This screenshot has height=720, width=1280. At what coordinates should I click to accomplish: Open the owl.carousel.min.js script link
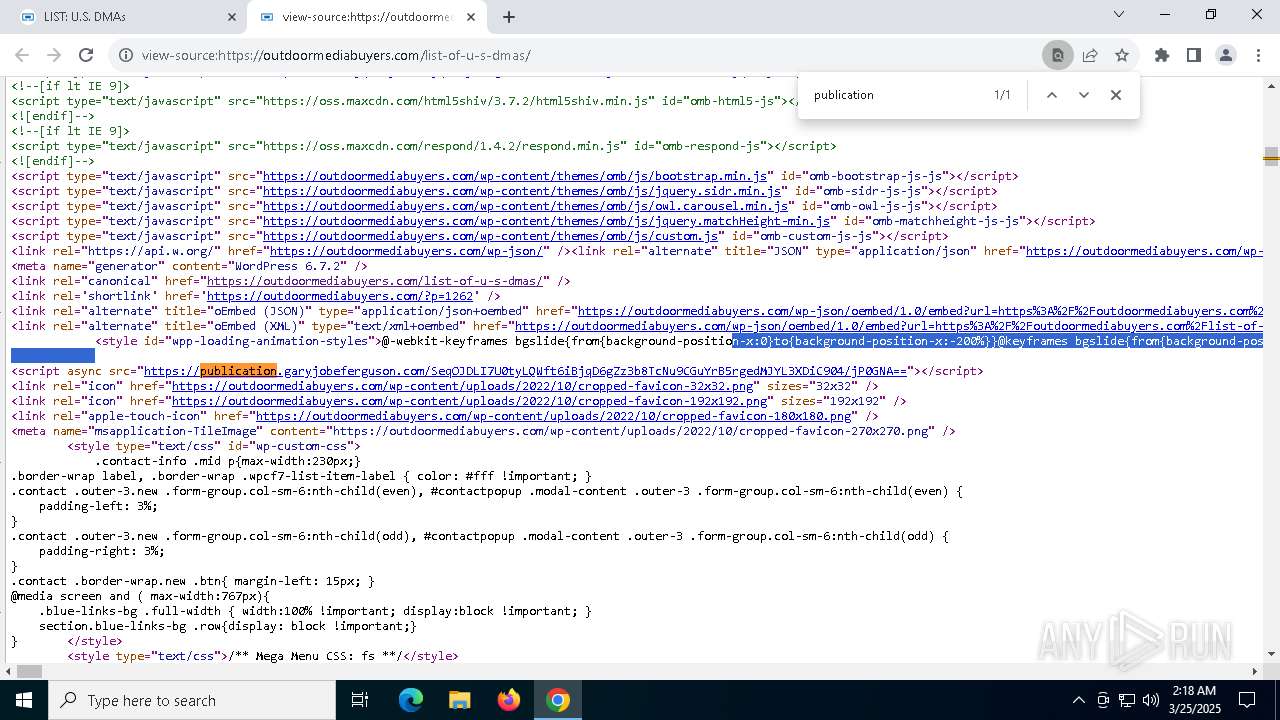[x=526, y=206]
